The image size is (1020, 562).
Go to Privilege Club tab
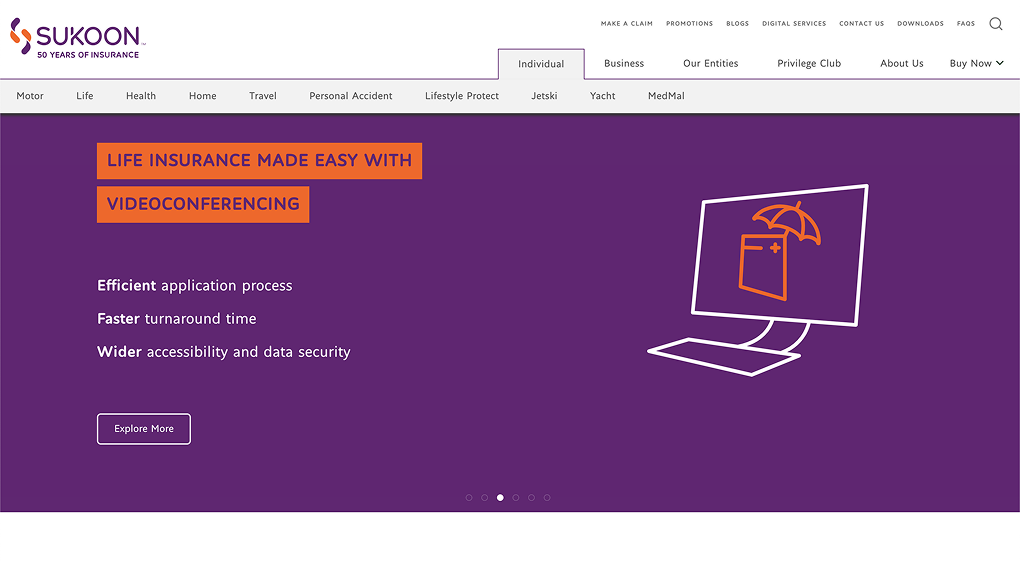tap(809, 63)
